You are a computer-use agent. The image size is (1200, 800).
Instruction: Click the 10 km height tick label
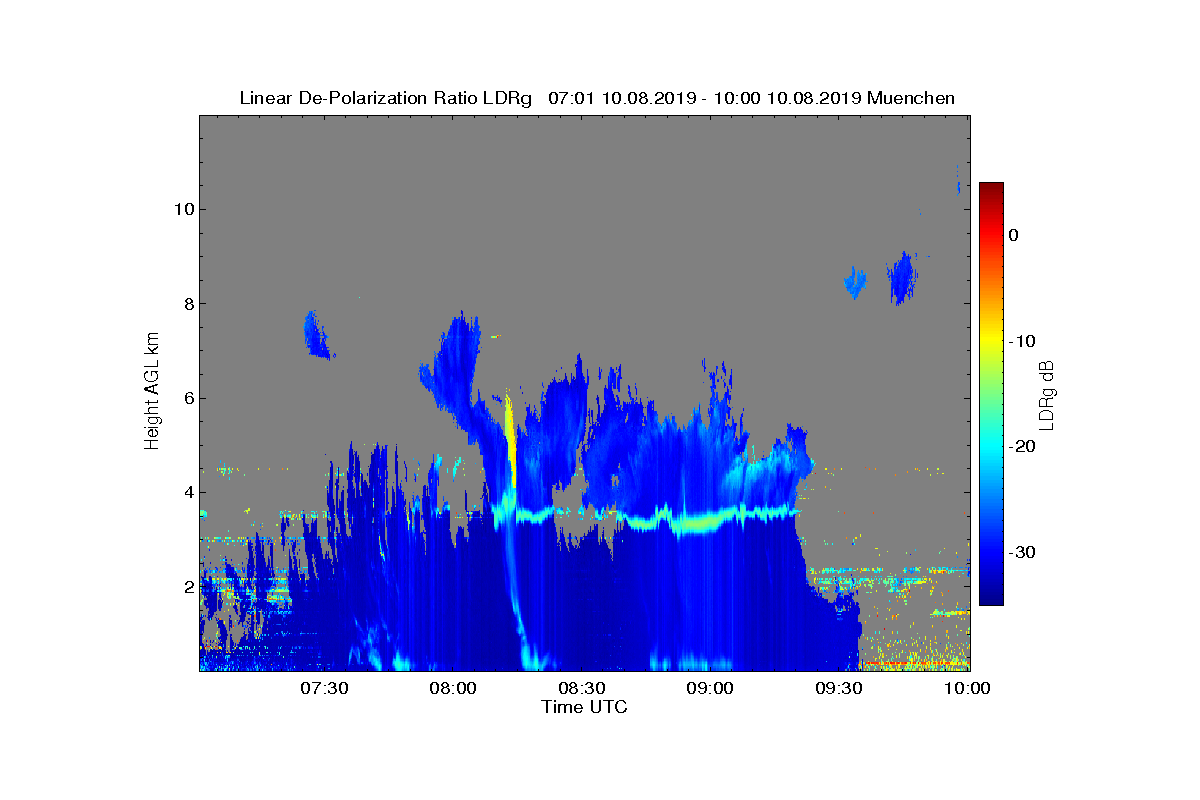coord(179,209)
